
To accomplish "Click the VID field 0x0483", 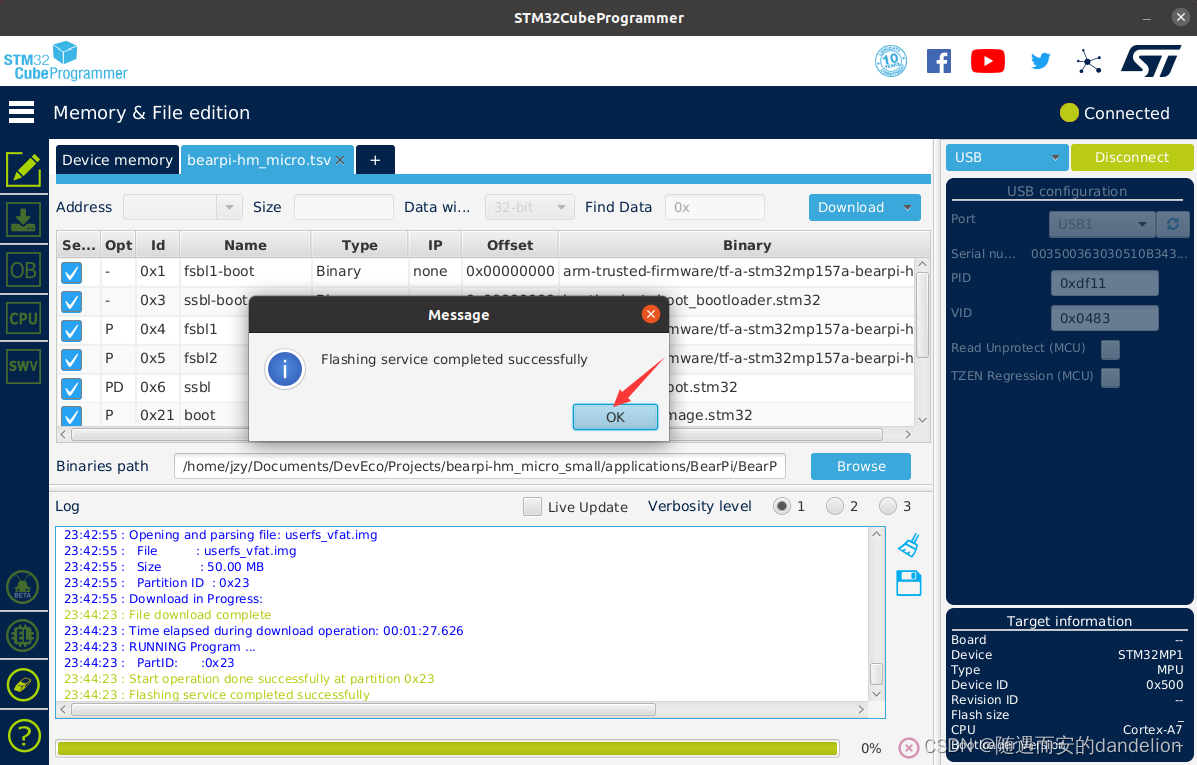I will [1105, 318].
